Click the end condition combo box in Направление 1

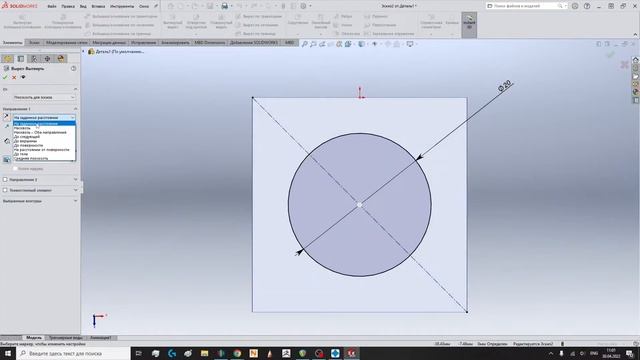click(44, 118)
